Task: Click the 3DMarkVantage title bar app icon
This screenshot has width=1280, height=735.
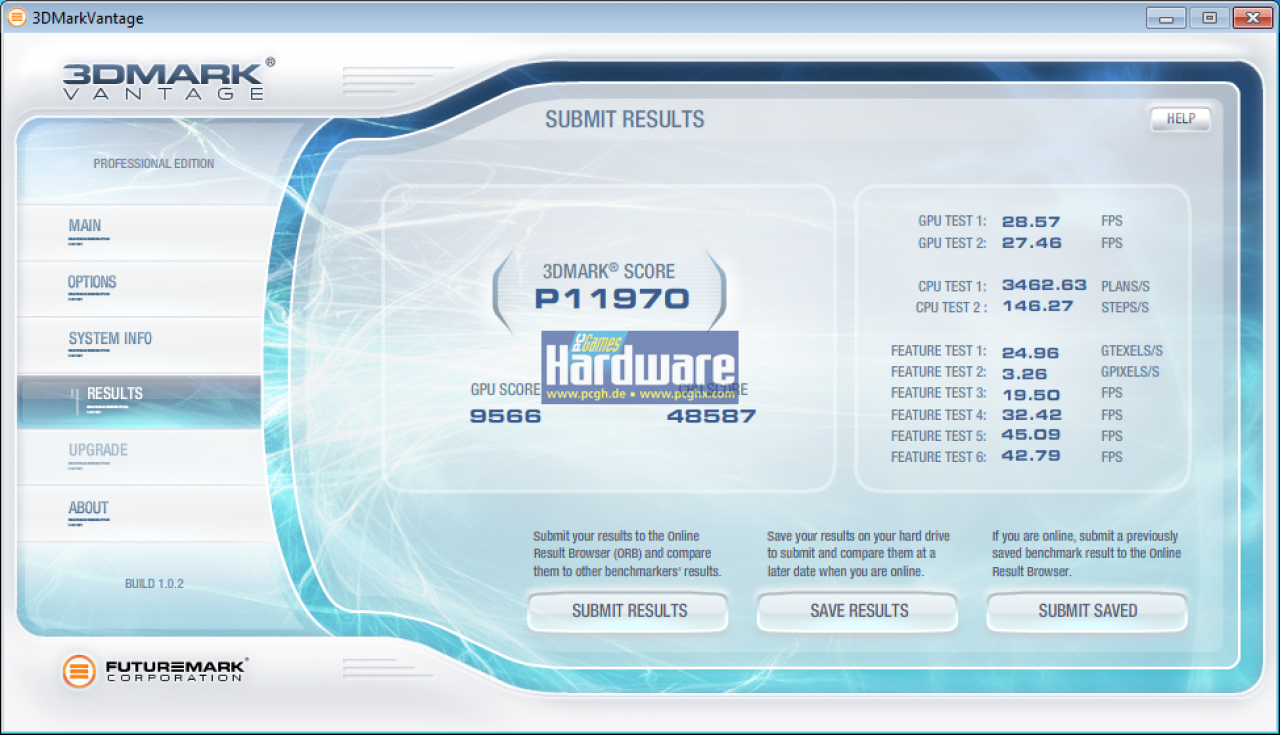Action: (x=17, y=18)
